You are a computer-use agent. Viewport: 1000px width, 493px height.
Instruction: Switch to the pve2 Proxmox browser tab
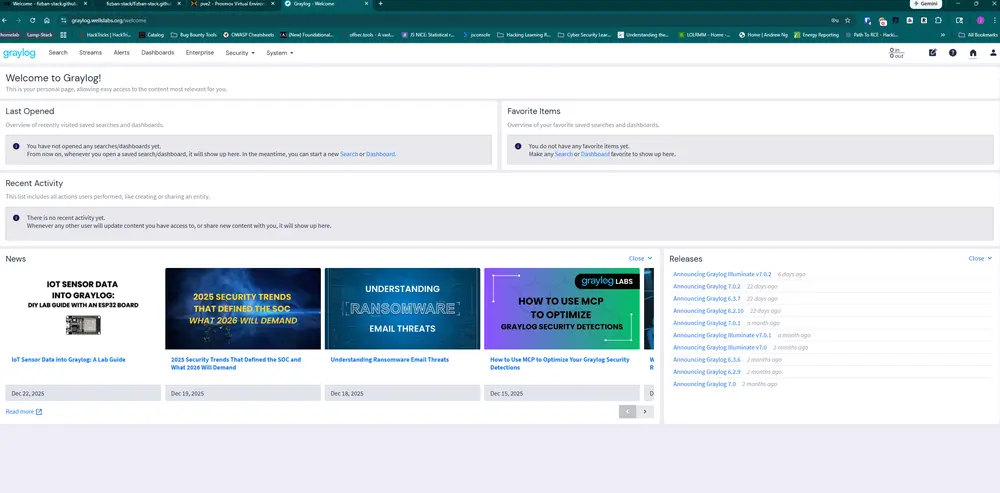tap(232, 4)
